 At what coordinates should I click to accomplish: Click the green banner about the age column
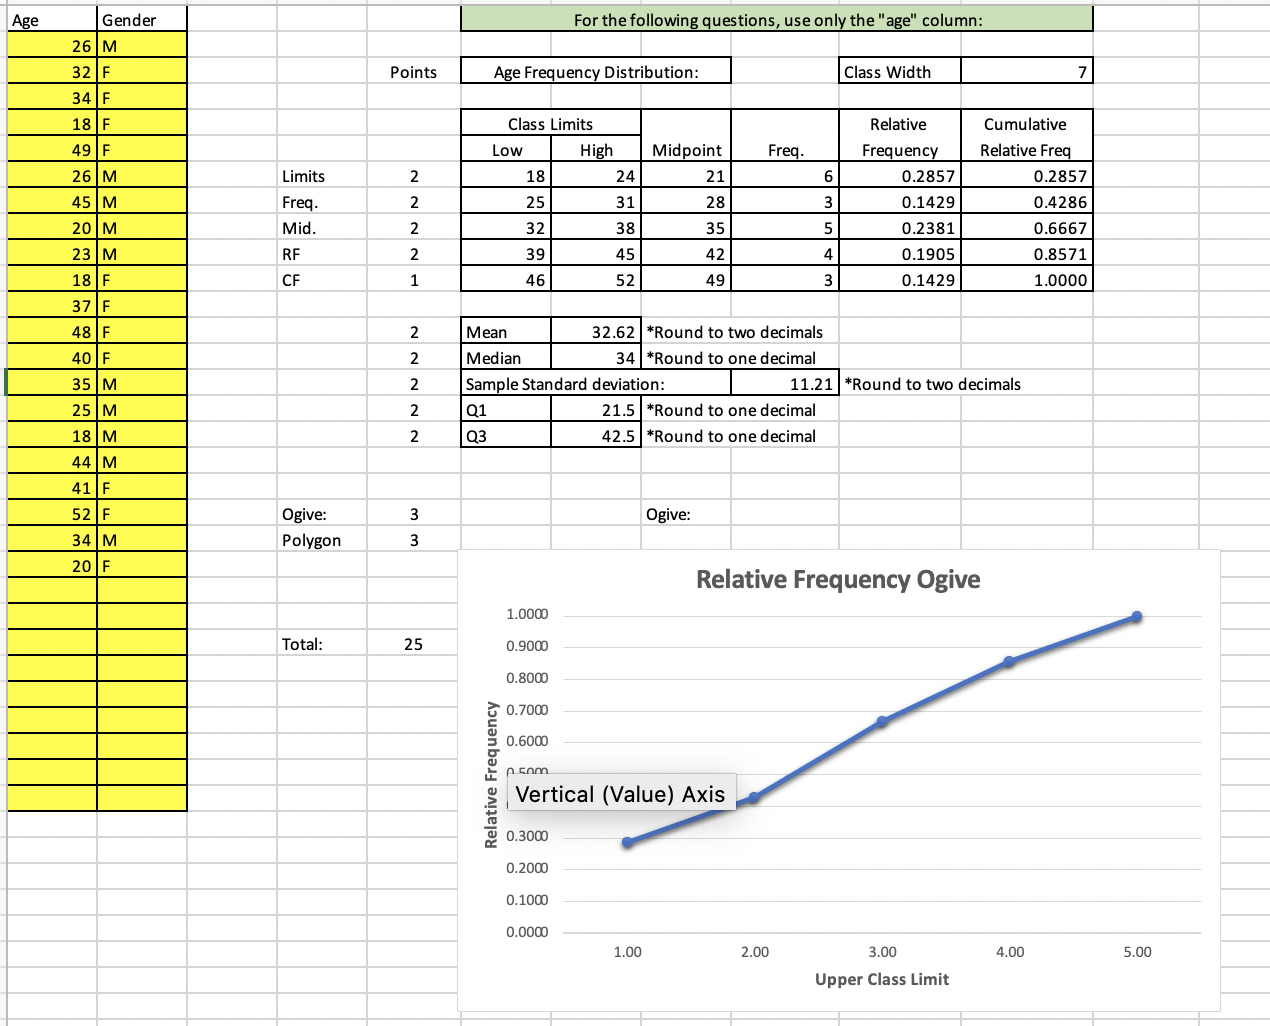pos(775,19)
